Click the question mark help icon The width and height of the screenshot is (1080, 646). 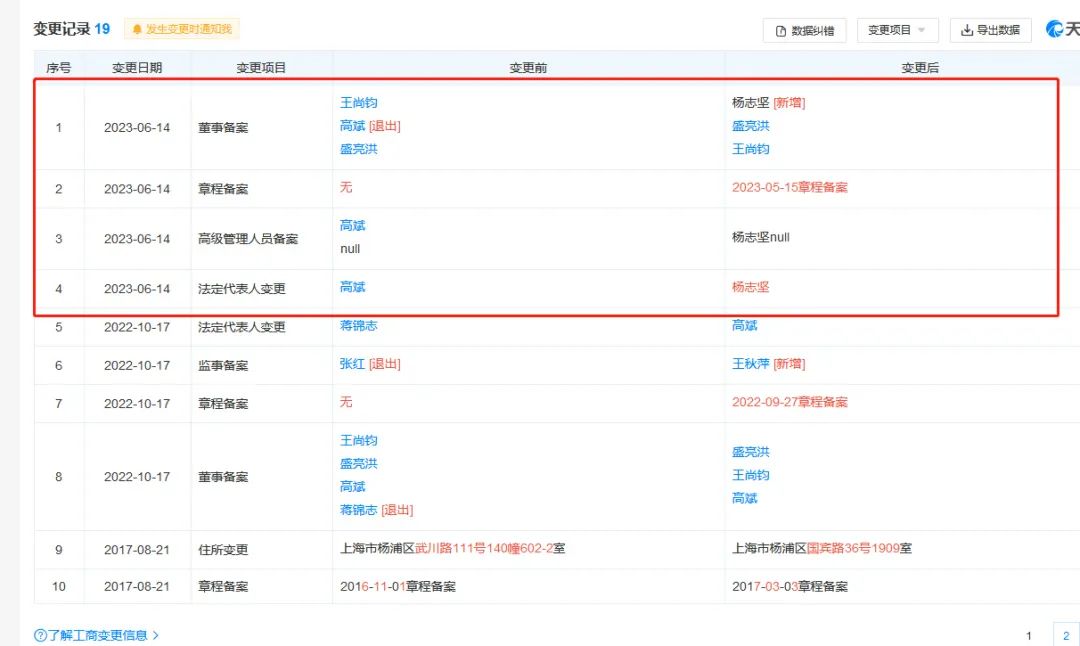tap(40, 635)
